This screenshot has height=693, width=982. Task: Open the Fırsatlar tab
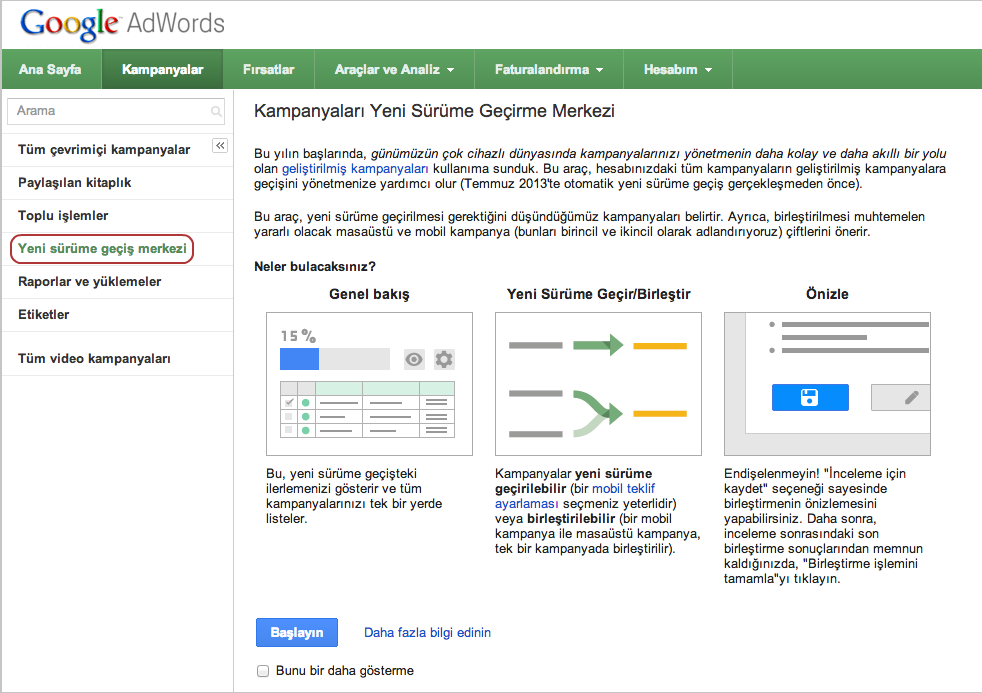[269, 69]
